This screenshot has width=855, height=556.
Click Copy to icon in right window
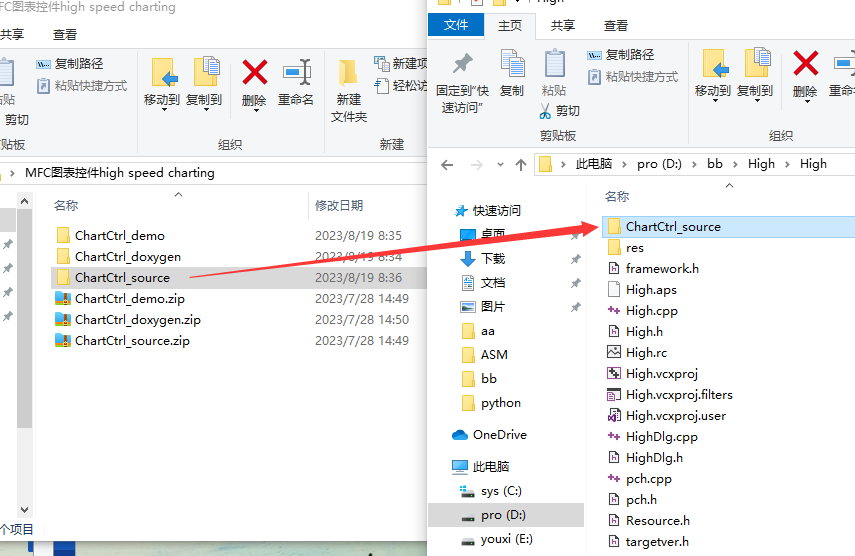click(757, 63)
